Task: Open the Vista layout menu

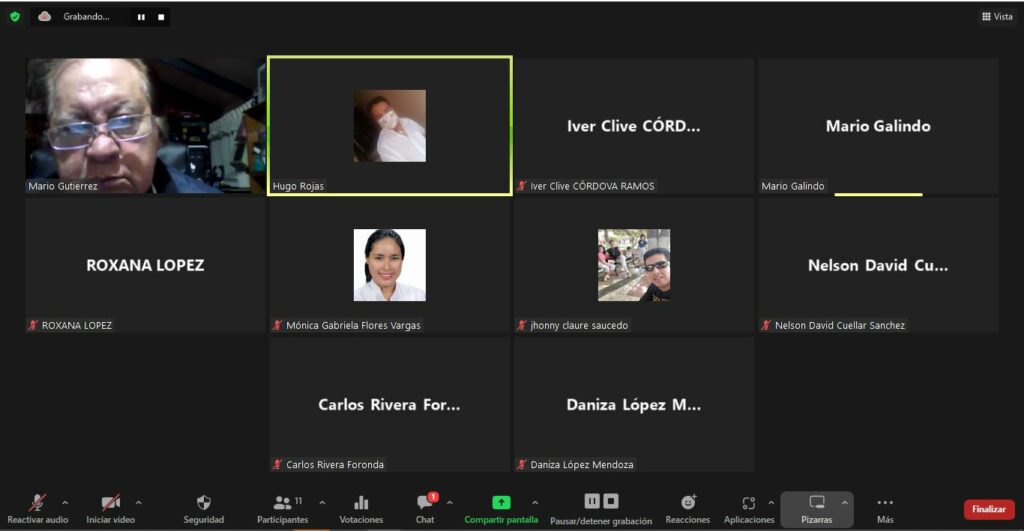Action: pyautogui.click(x=997, y=16)
